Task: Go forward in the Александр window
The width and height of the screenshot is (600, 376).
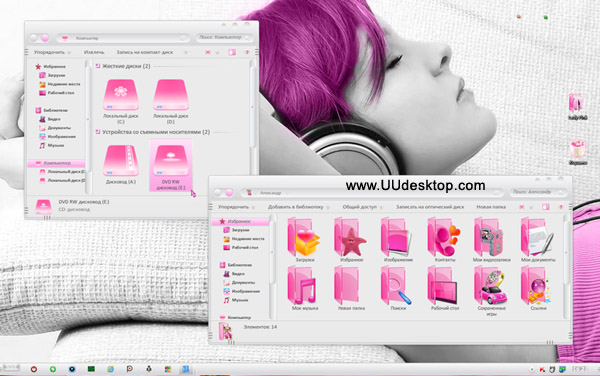Action: point(229,192)
